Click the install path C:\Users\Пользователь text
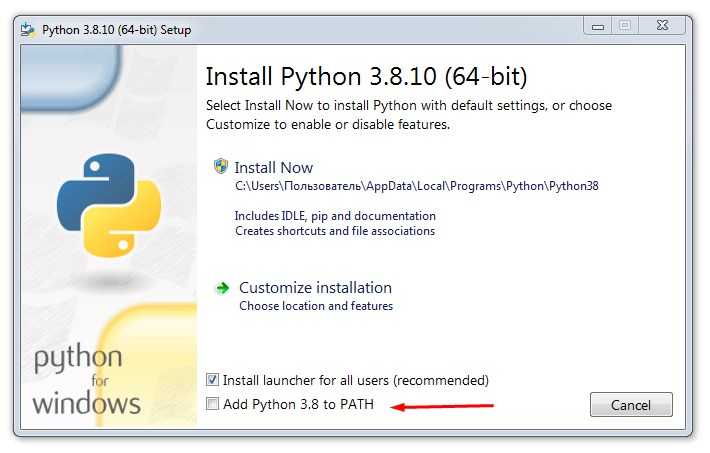Screen dimensions: 710x453 [x=417, y=186]
